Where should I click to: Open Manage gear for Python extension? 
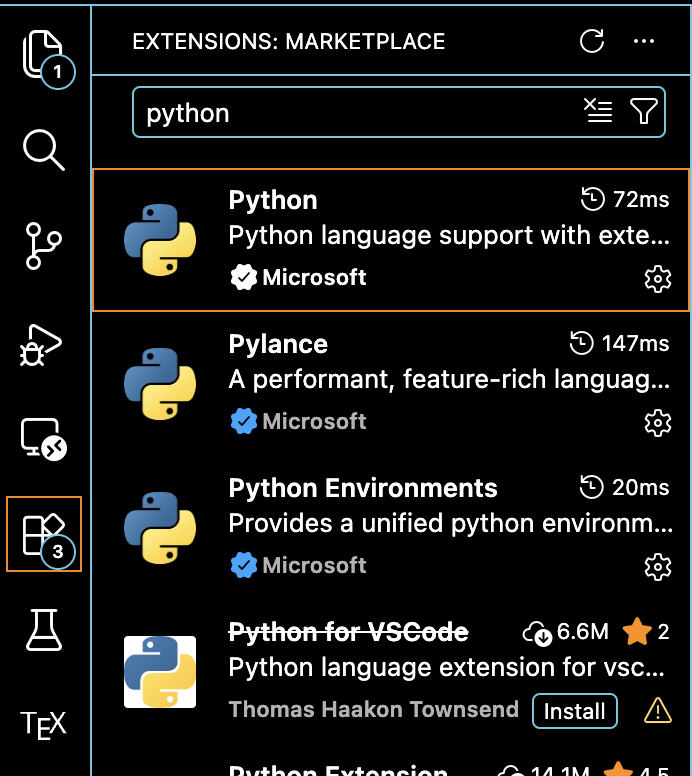[x=658, y=279]
